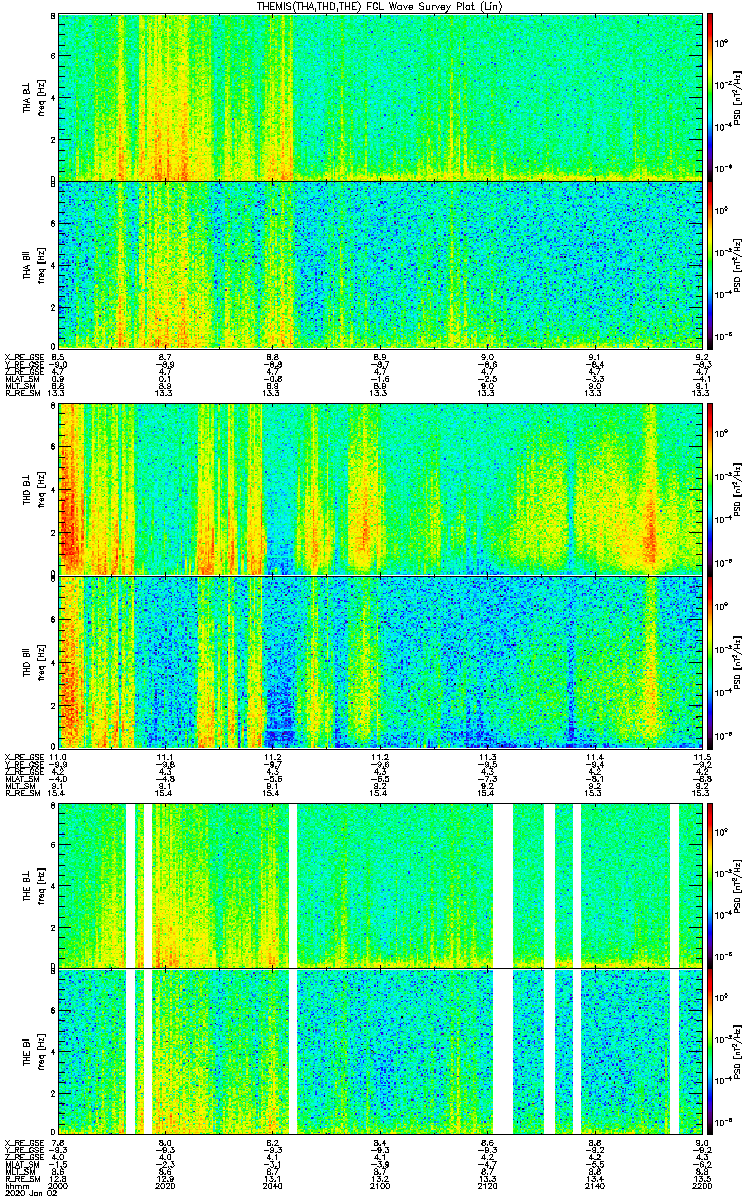
Task: Click the PSD colorbar beside THA B-perpendicular panel
Action: coord(711,95)
